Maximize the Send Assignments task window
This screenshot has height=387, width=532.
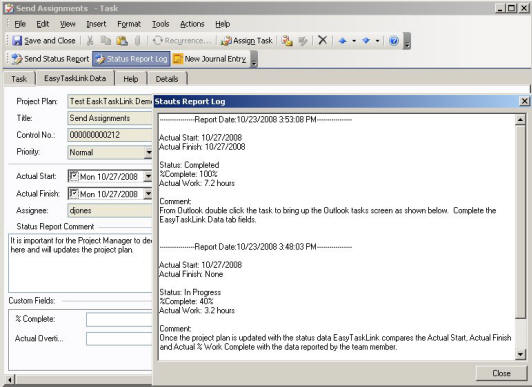click(511, 8)
